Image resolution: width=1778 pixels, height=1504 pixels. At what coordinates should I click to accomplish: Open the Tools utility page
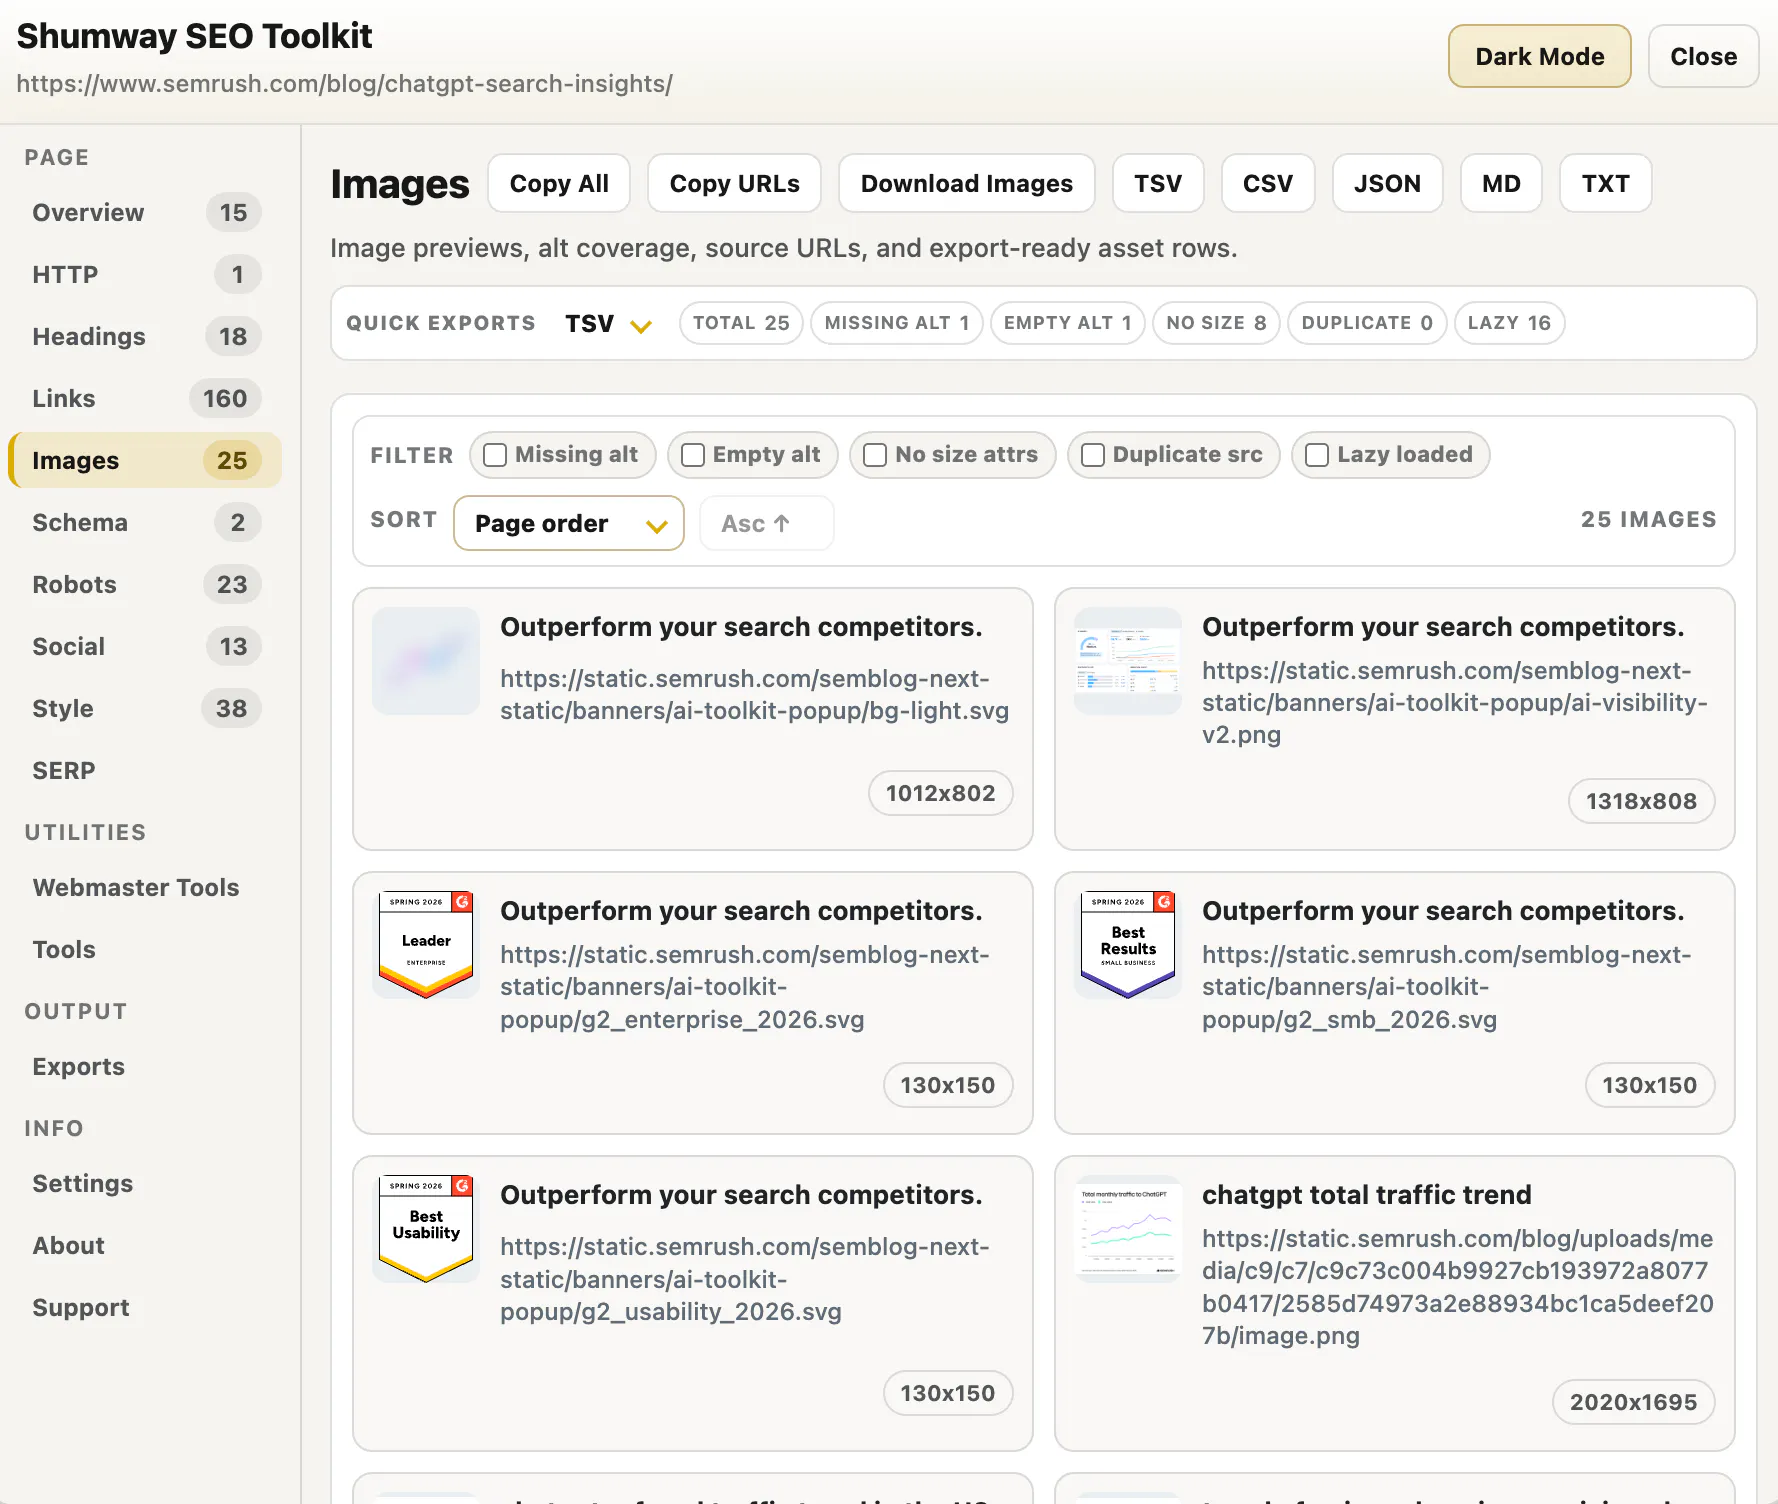145,949
